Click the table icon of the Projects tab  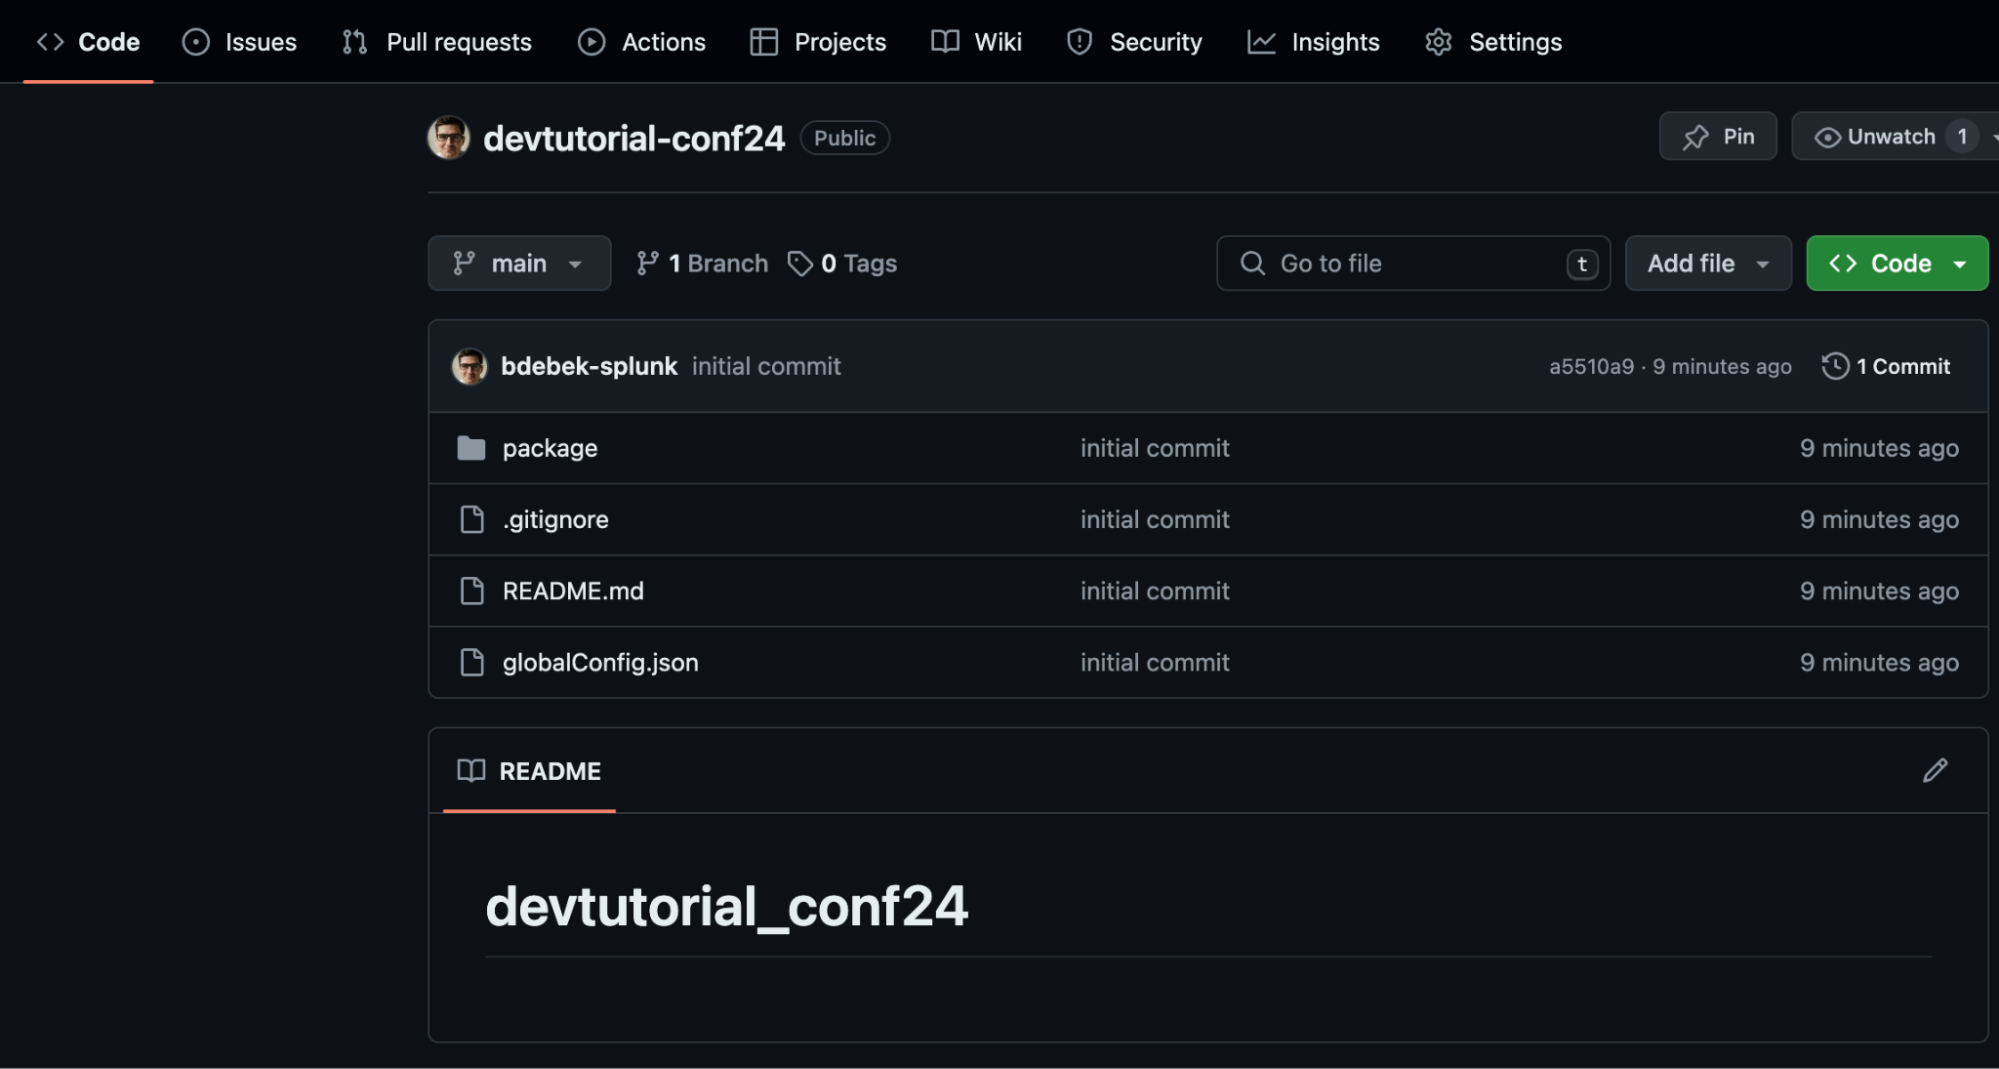(x=764, y=42)
